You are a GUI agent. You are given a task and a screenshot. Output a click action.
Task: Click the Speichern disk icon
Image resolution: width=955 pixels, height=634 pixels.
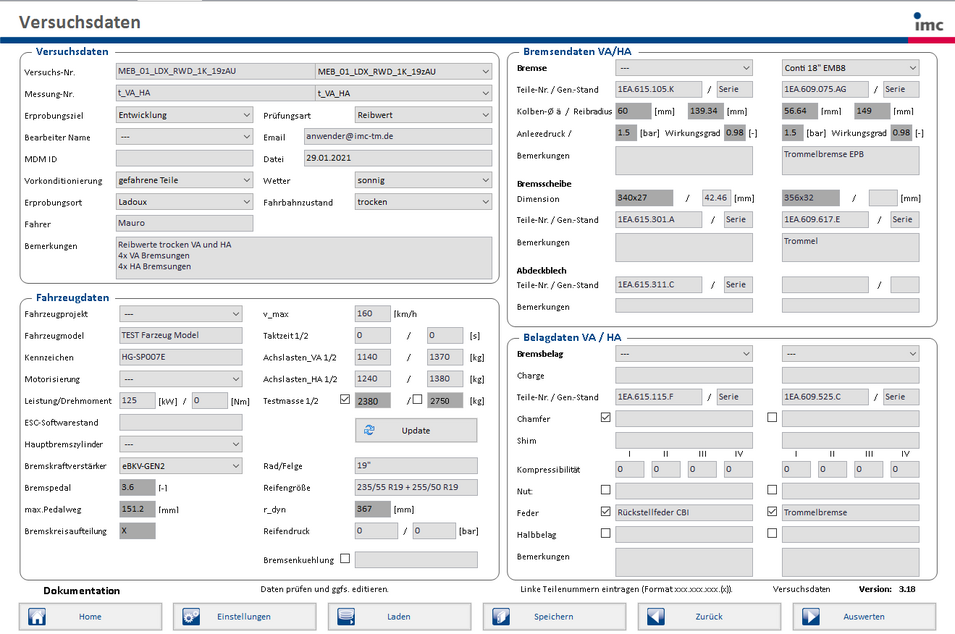(501, 617)
